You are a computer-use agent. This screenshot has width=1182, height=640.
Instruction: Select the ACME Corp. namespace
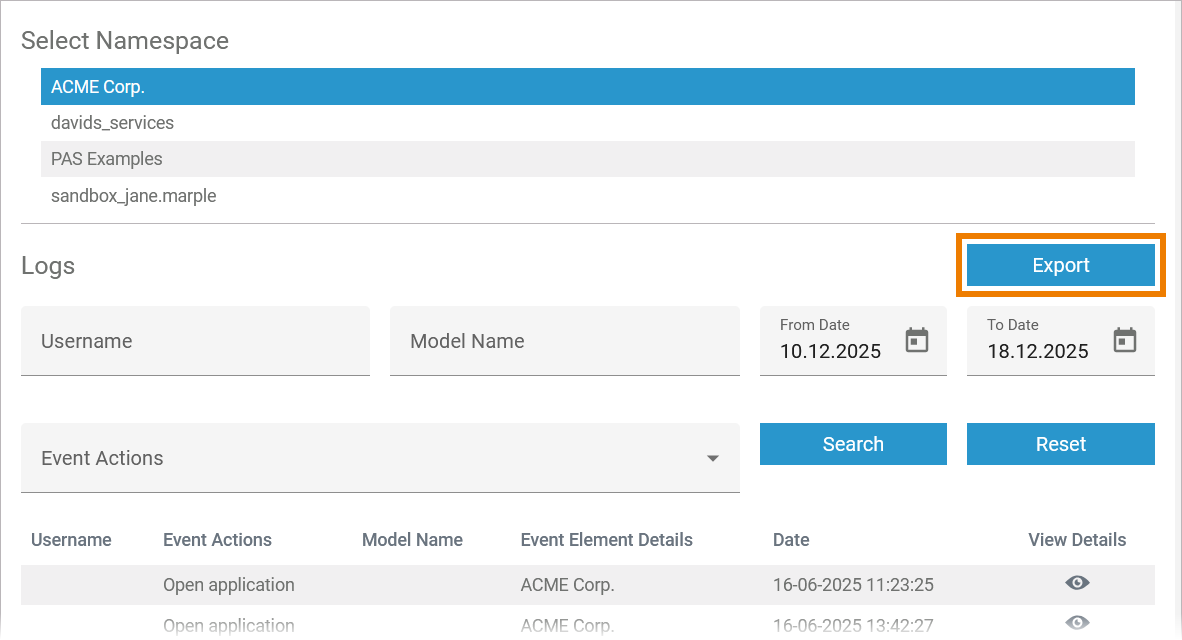click(x=587, y=87)
